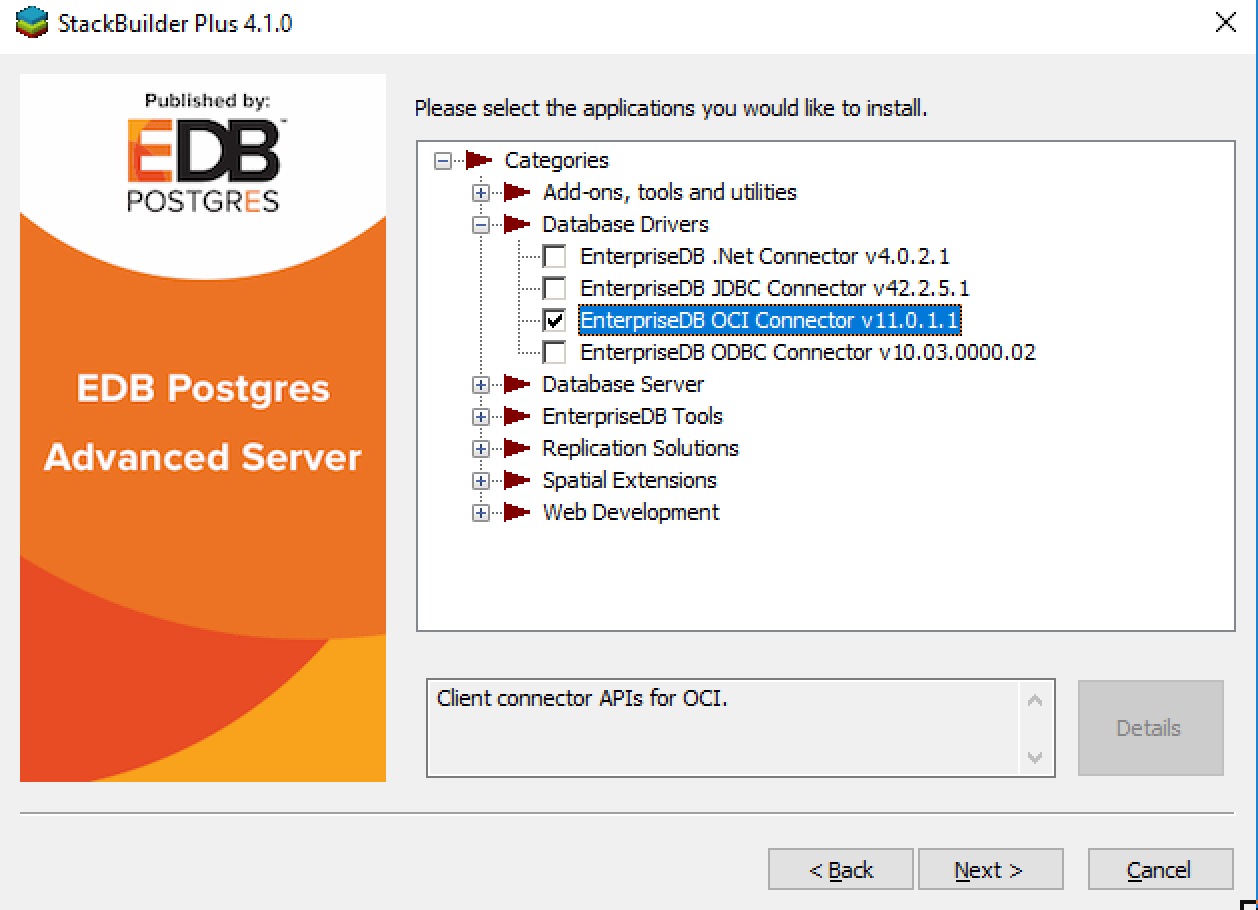Click the arrow icon beside Spatial Extensions
Screen dimensions: 1258x910
click(x=517, y=480)
